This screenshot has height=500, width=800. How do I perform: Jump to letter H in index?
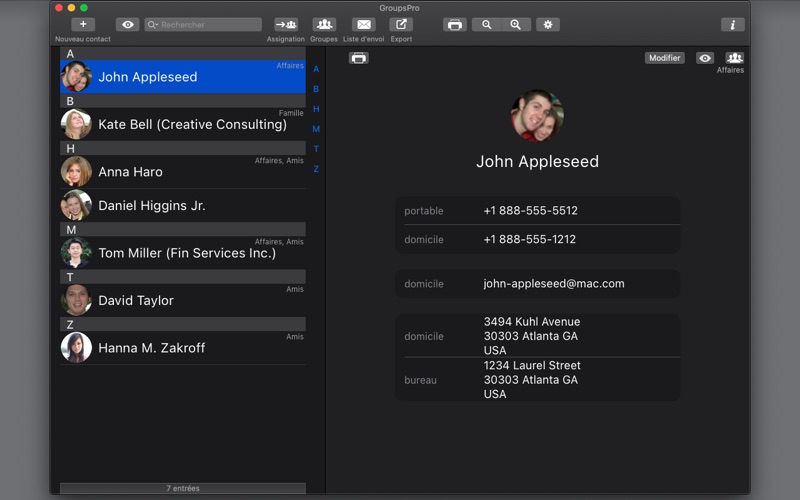coord(316,109)
